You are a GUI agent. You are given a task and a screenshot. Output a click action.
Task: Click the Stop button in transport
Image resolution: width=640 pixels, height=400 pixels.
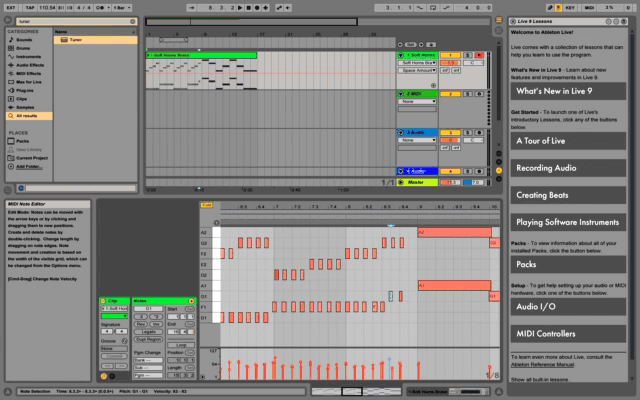tap(249, 7)
